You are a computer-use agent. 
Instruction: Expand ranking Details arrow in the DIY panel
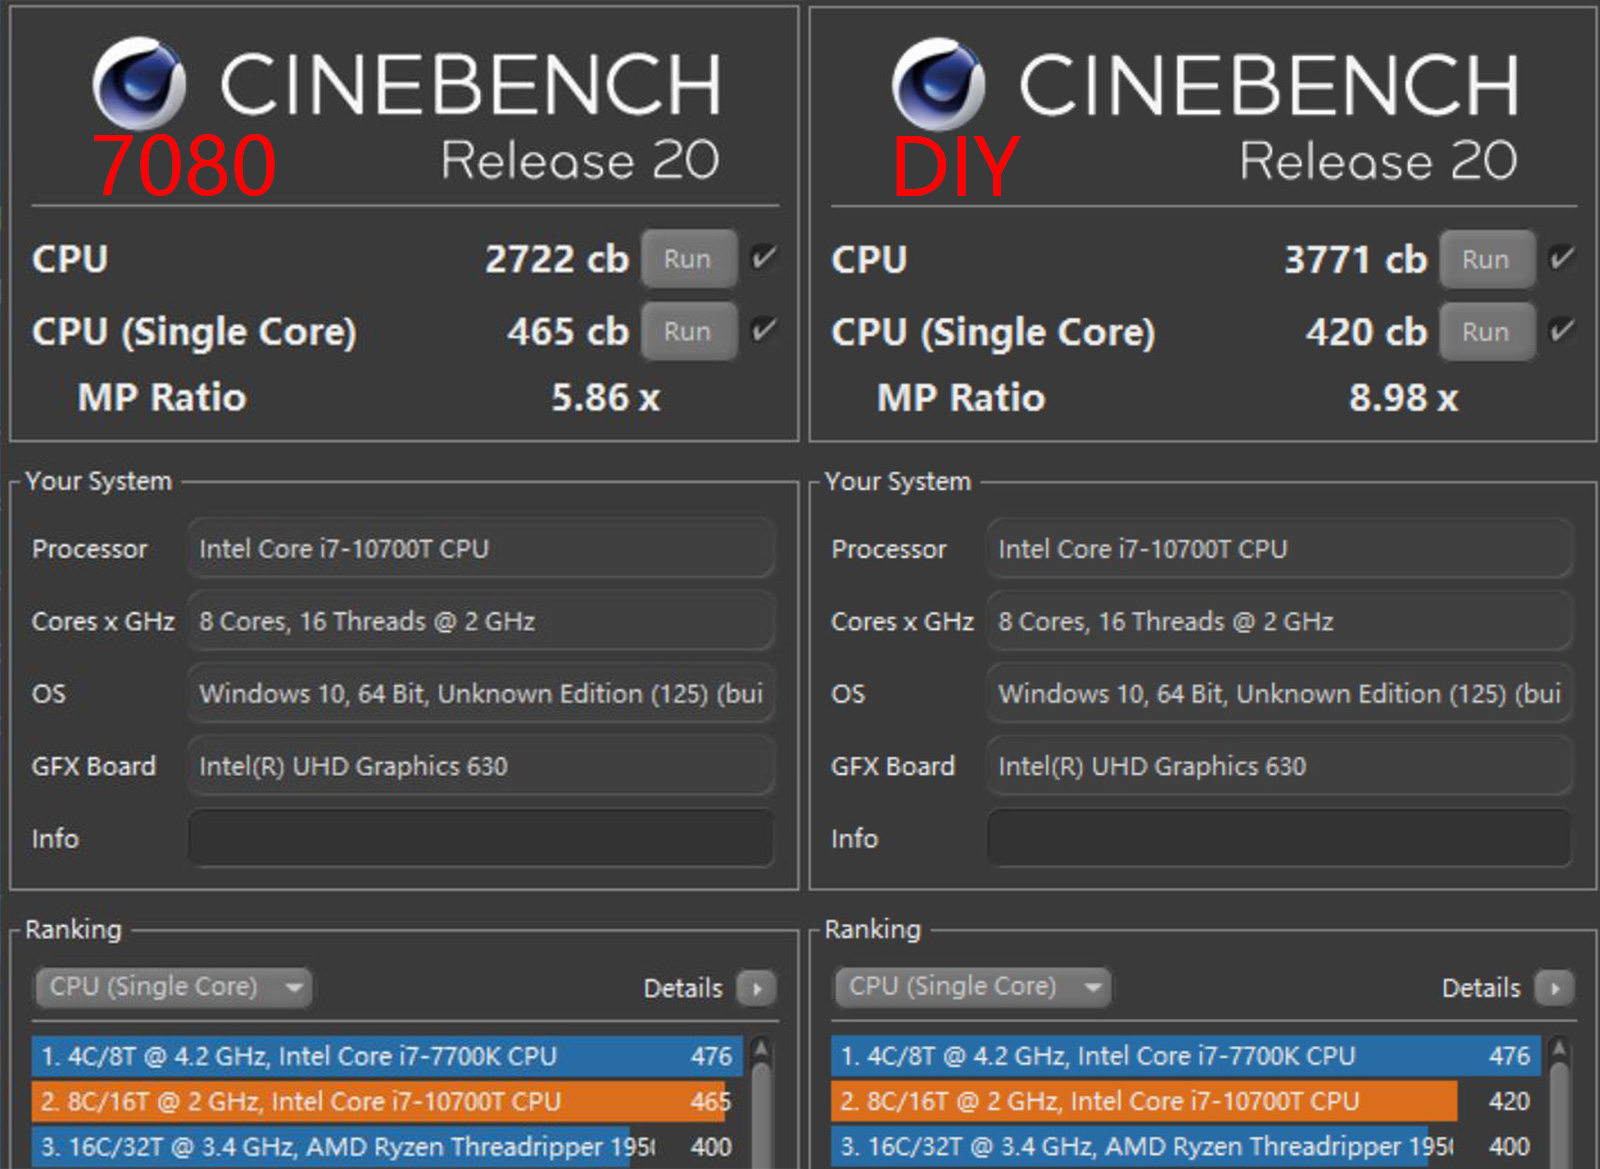click(1555, 988)
